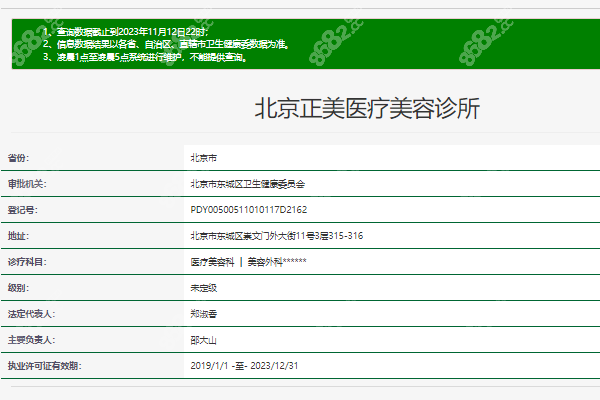
Task: Select registration number PDY00500511010117D2162
Action: point(249,210)
